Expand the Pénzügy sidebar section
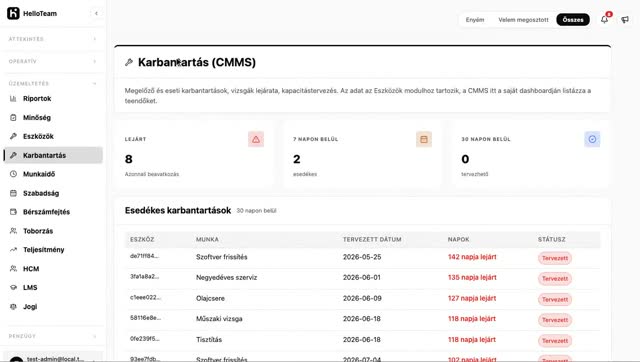 [x=53, y=336]
